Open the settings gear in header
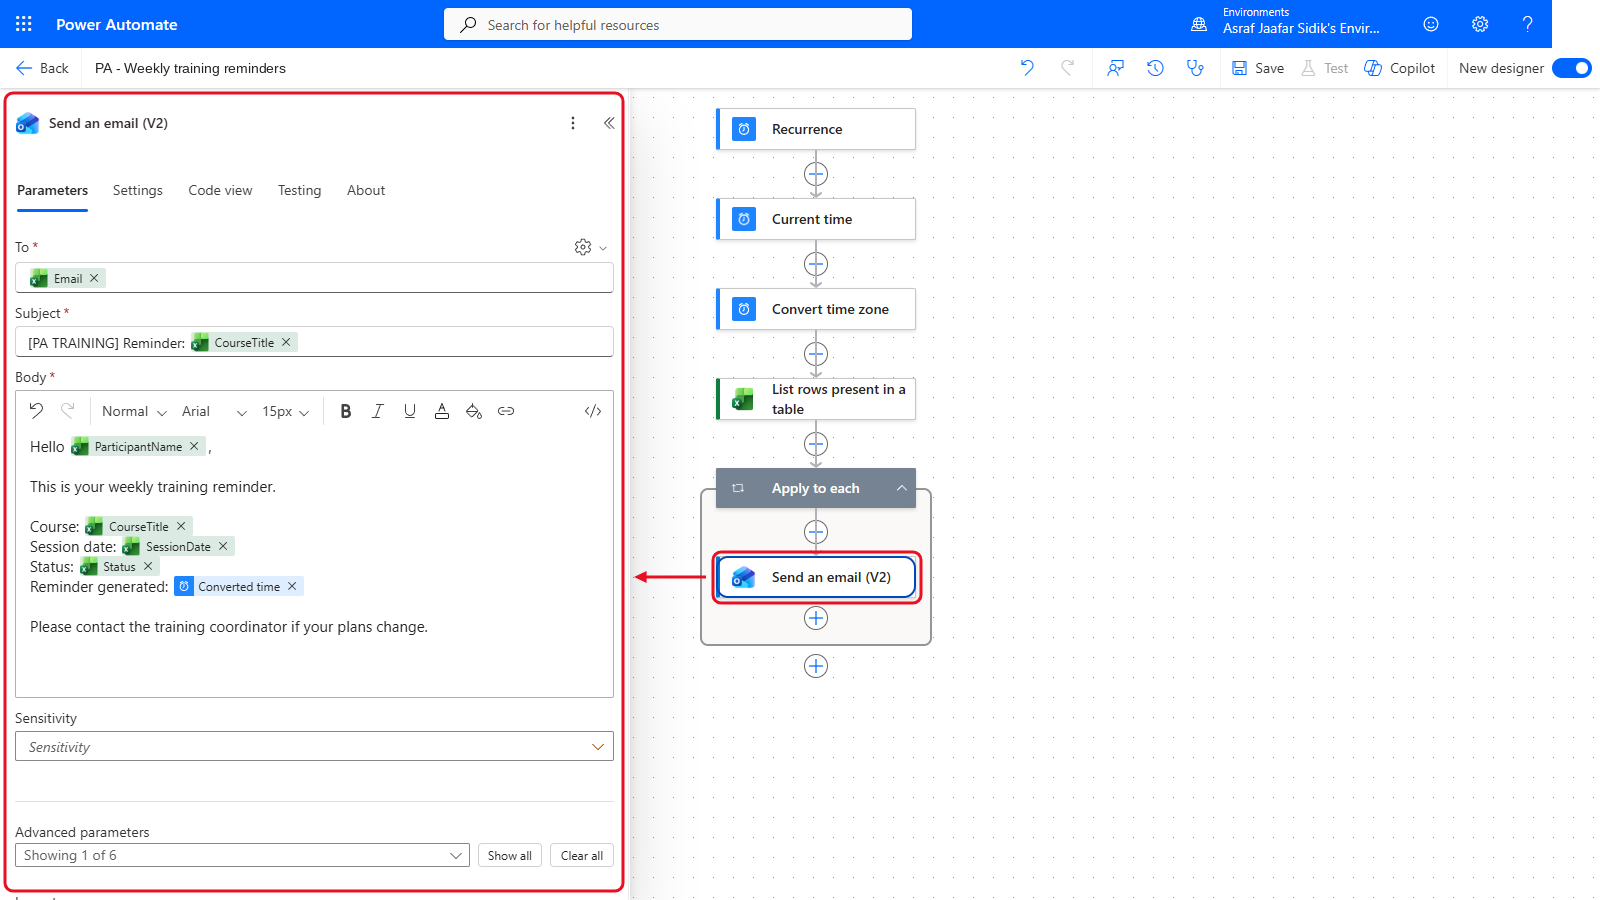This screenshot has height=900, width=1600. coord(1480,24)
